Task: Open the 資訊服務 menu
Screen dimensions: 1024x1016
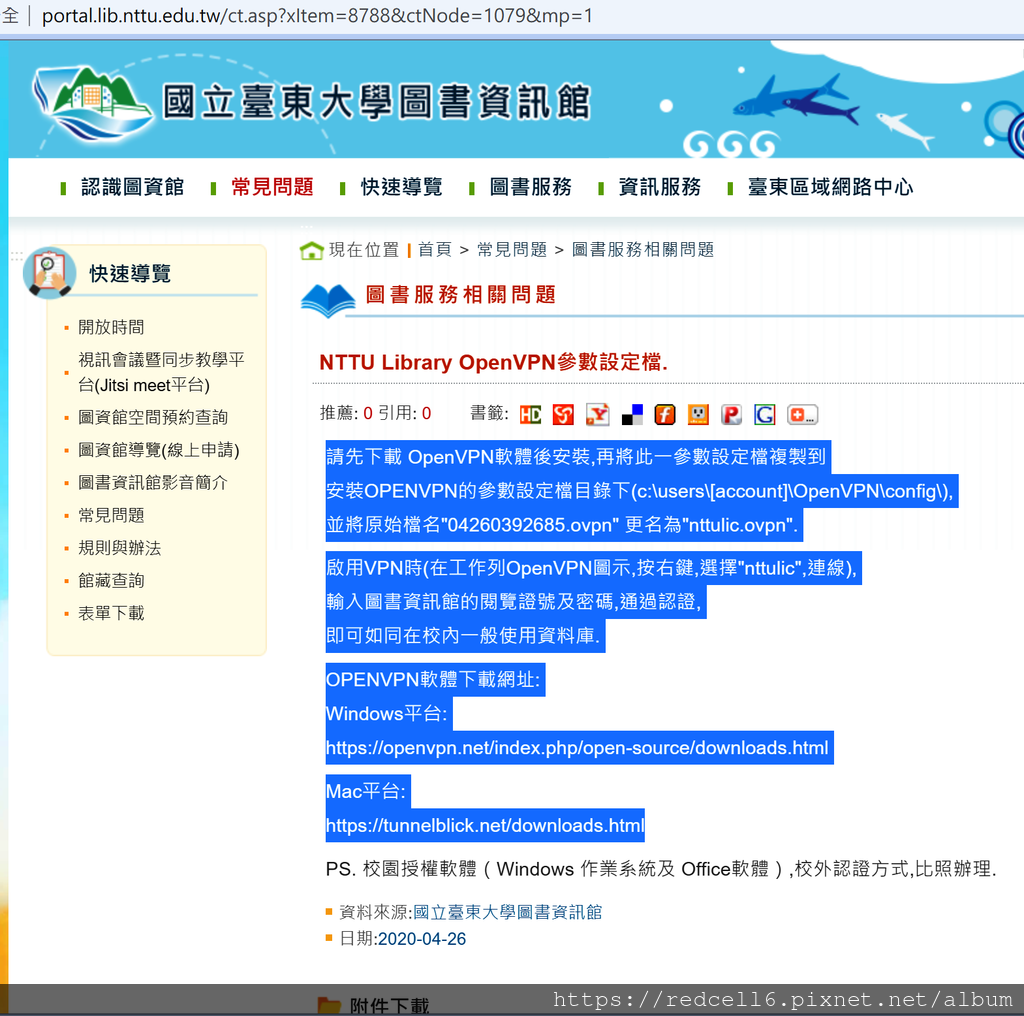Action: [660, 187]
